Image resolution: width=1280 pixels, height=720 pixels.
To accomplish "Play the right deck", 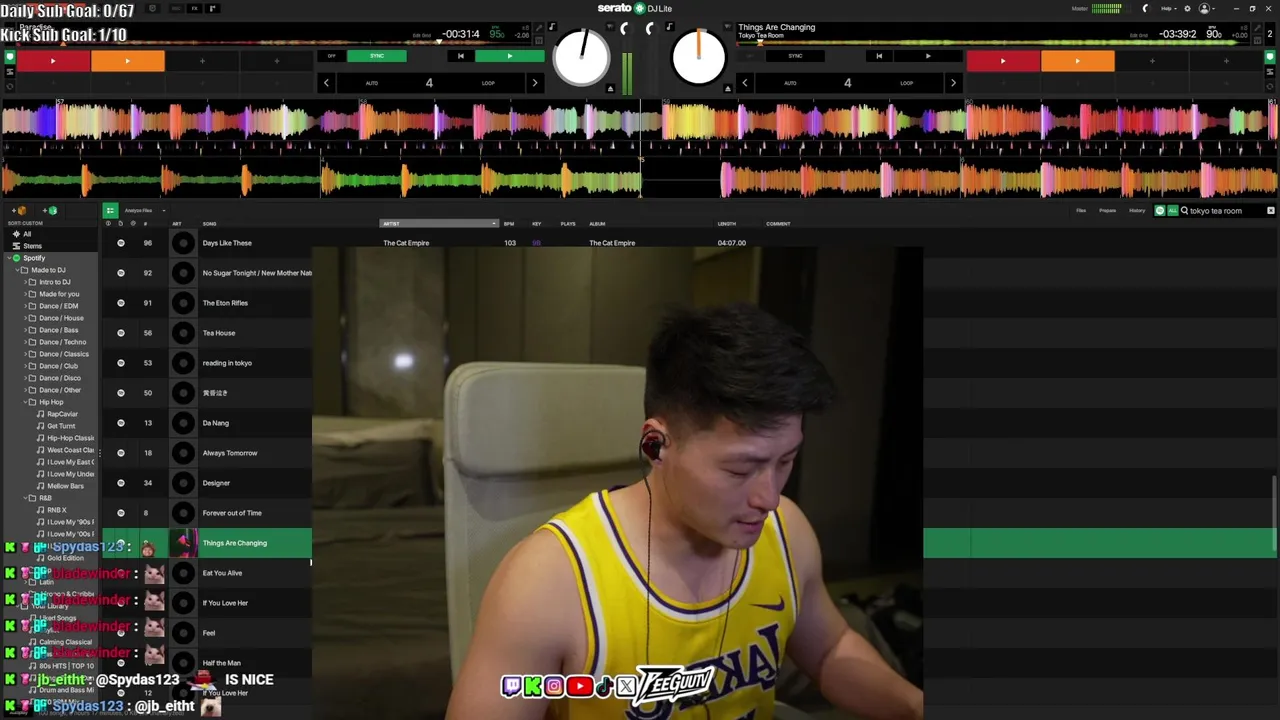I will pyautogui.click(x=928, y=56).
